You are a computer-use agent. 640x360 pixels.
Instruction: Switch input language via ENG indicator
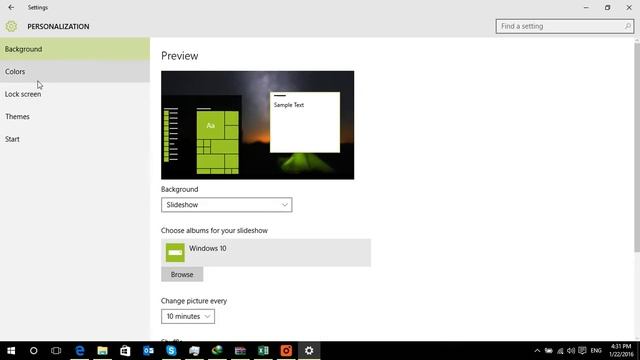tap(596, 351)
